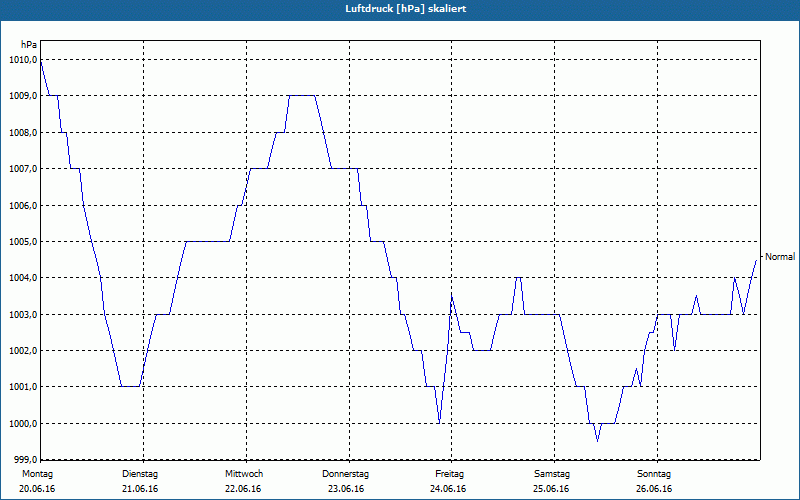The image size is (800, 500).
Task: Click the date 26.06.16
Action: pos(654,489)
